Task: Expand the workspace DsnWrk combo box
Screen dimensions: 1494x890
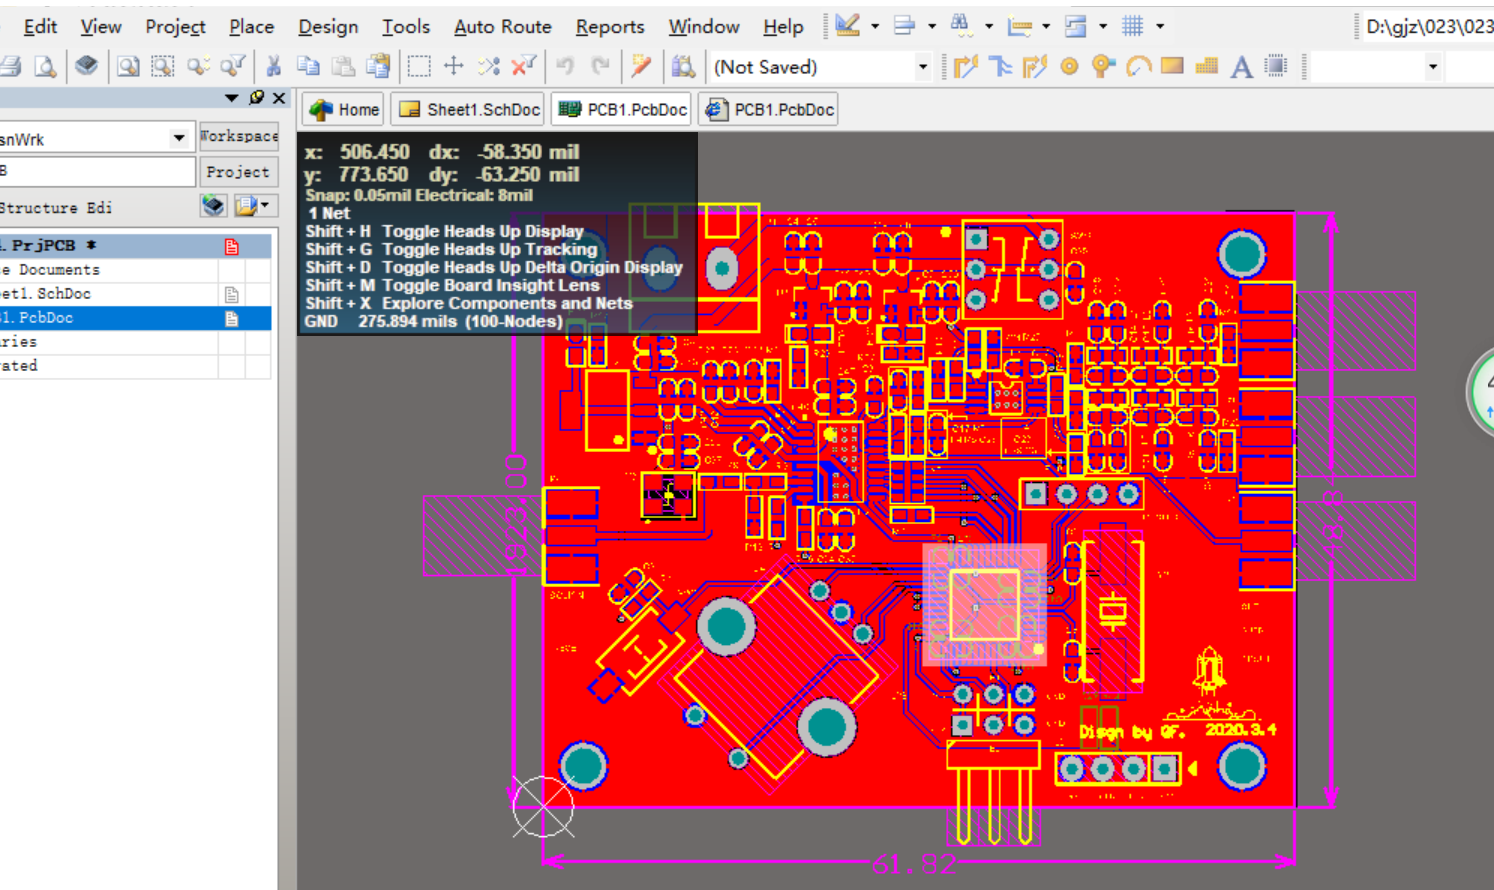Action: click(x=179, y=138)
